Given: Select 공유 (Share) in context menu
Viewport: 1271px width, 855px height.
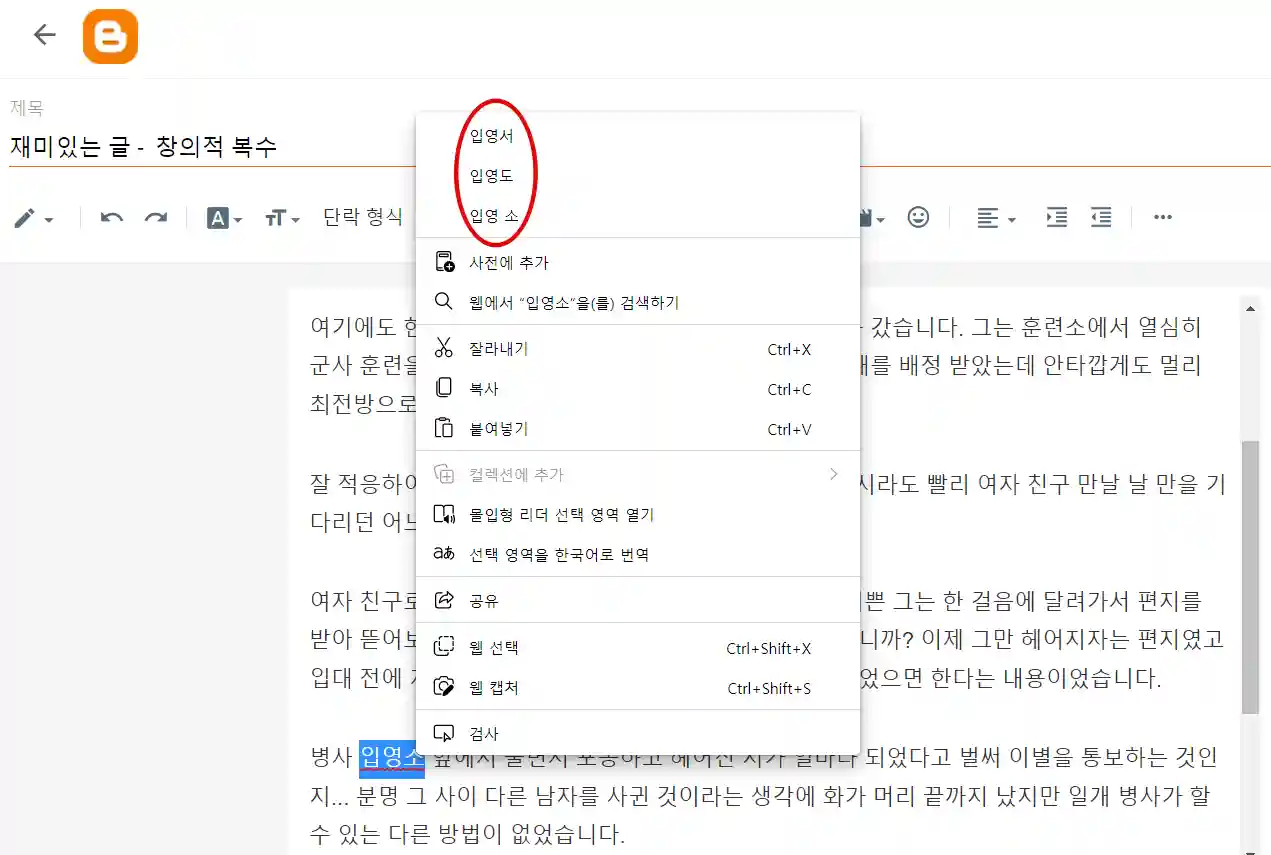Looking at the screenshot, I should point(638,601).
